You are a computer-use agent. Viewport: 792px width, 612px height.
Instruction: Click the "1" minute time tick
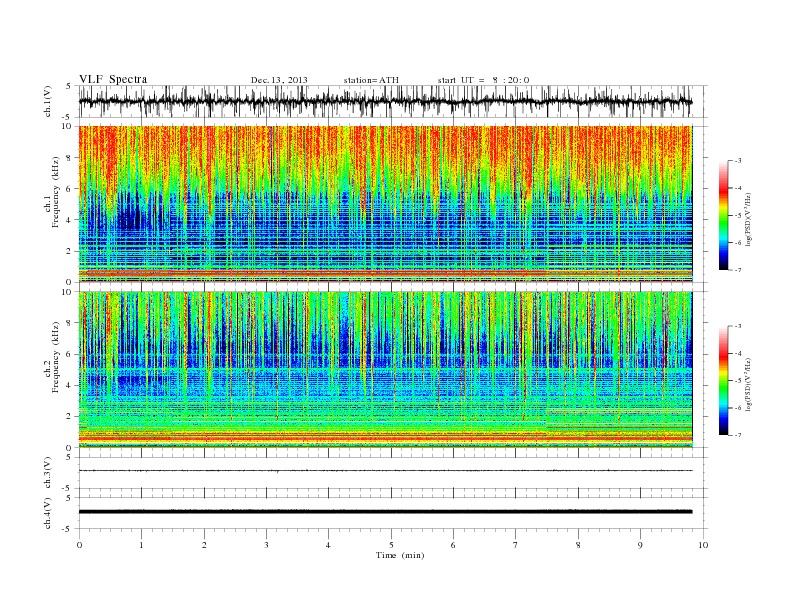coord(141,545)
